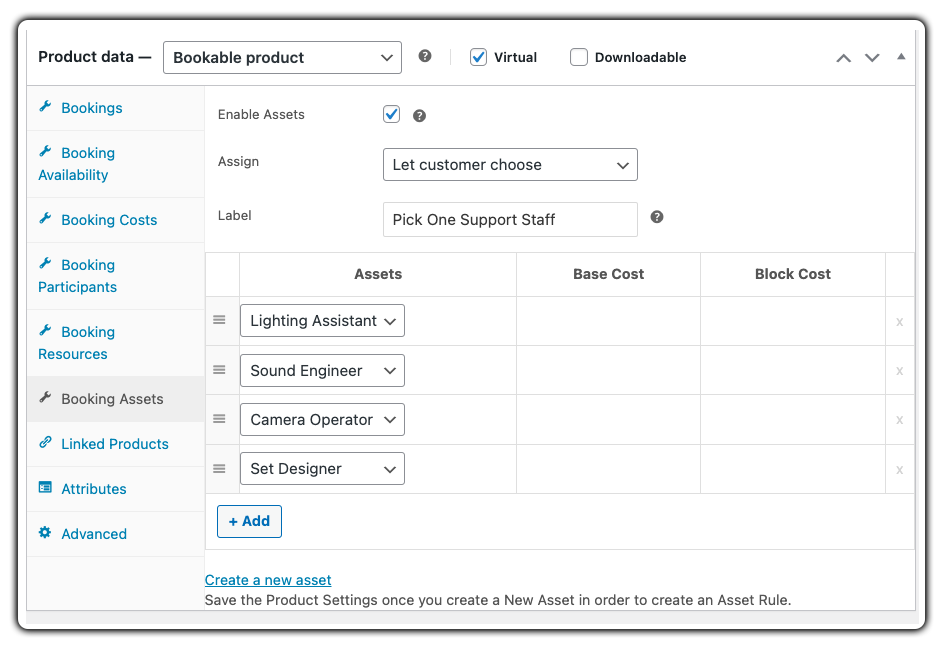Open the Camera Operator asset dropdown
The height and width of the screenshot is (648, 943).
[x=322, y=419]
